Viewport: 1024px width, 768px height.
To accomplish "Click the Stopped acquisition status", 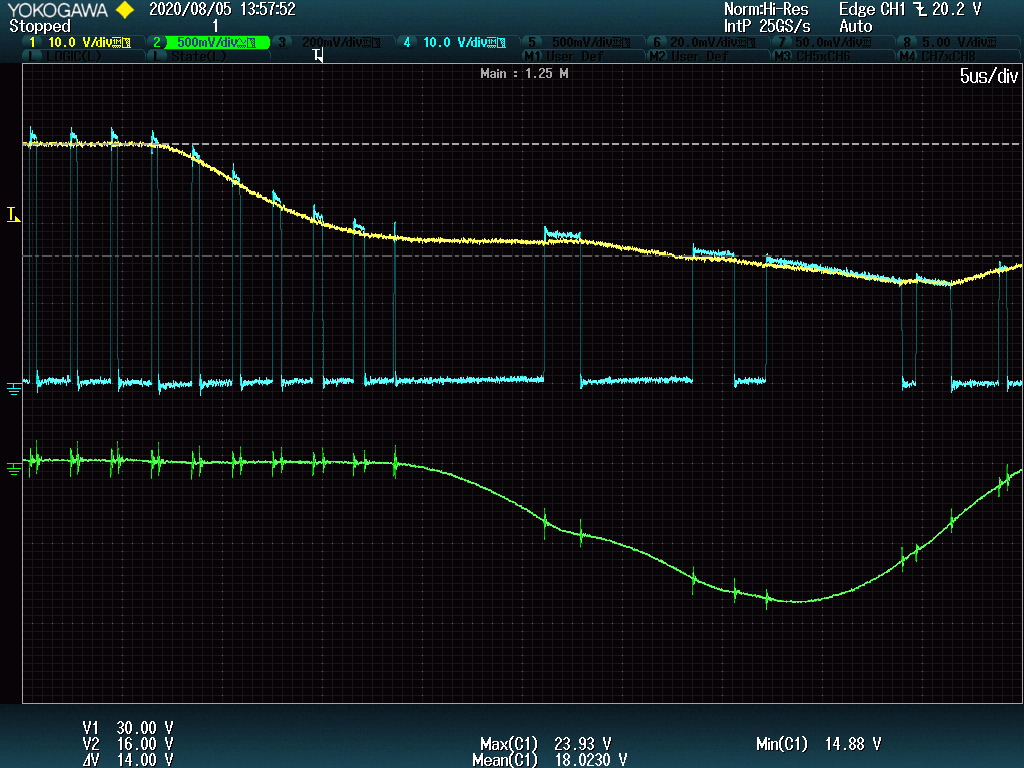I will [x=40, y=27].
